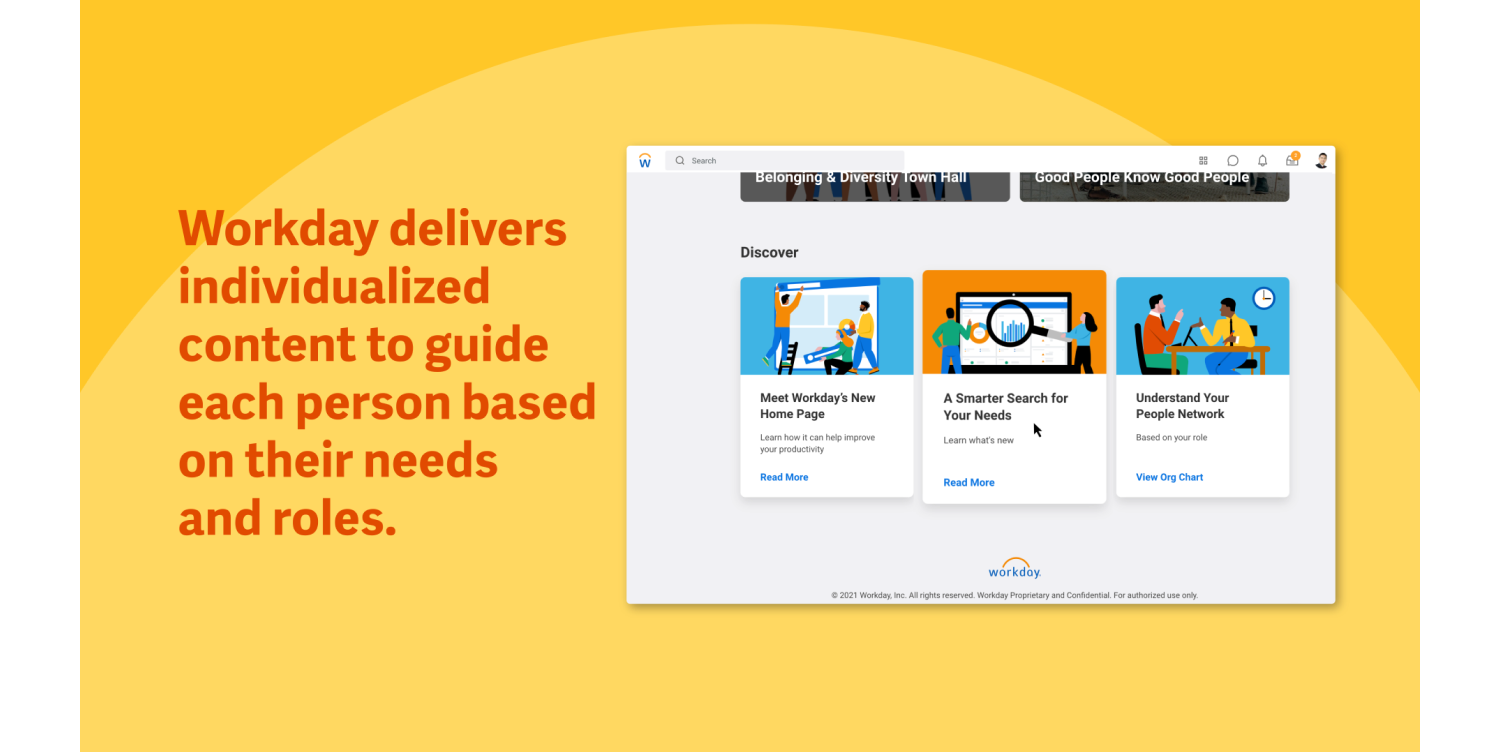Click the magnifier icon in Search bar

[680, 160]
